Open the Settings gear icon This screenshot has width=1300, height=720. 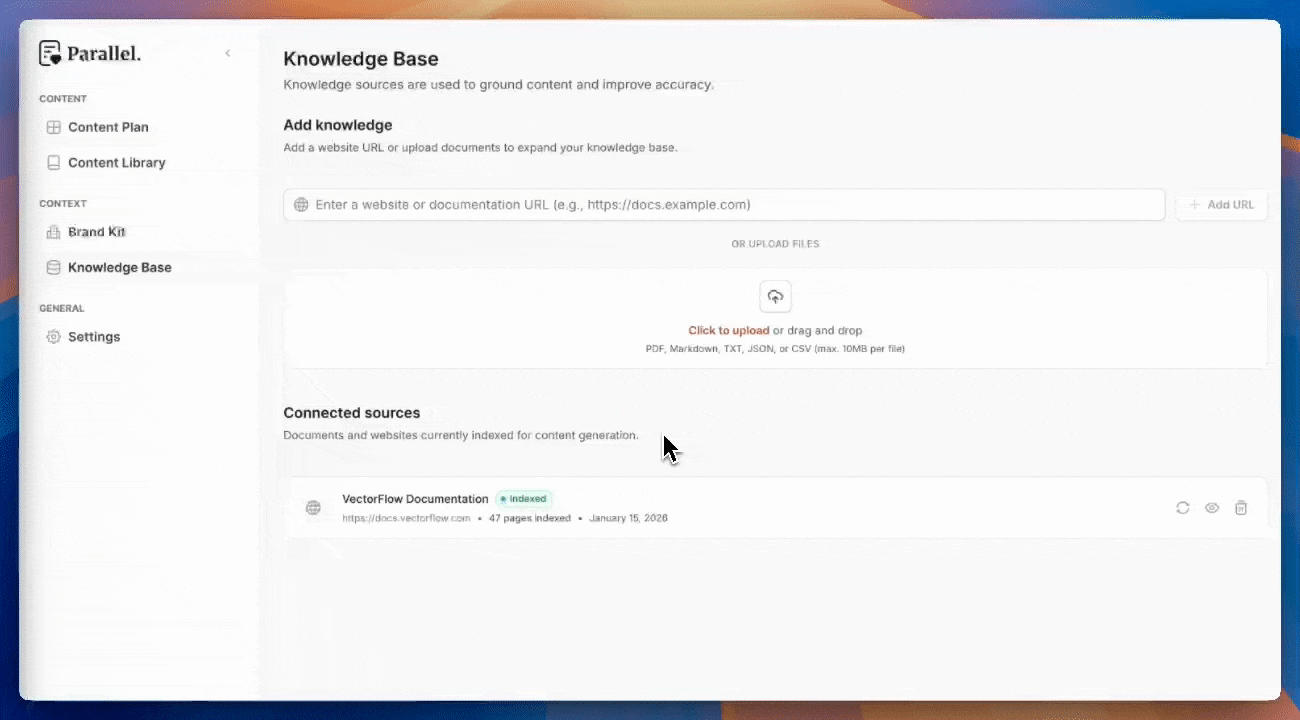[x=52, y=337]
